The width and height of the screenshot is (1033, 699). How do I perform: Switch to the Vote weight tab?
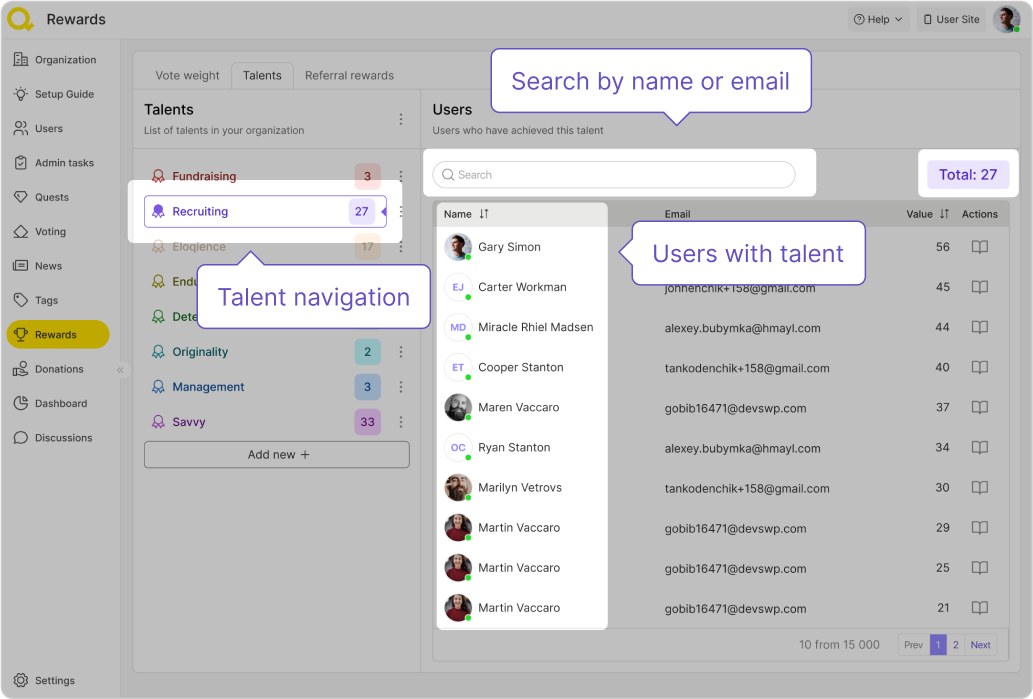point(187,75)
